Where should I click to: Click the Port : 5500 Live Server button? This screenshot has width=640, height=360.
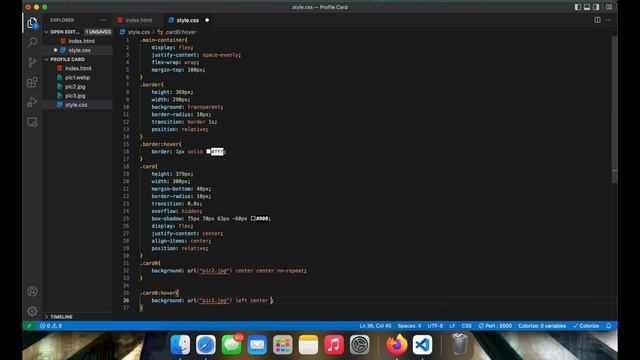495,326
